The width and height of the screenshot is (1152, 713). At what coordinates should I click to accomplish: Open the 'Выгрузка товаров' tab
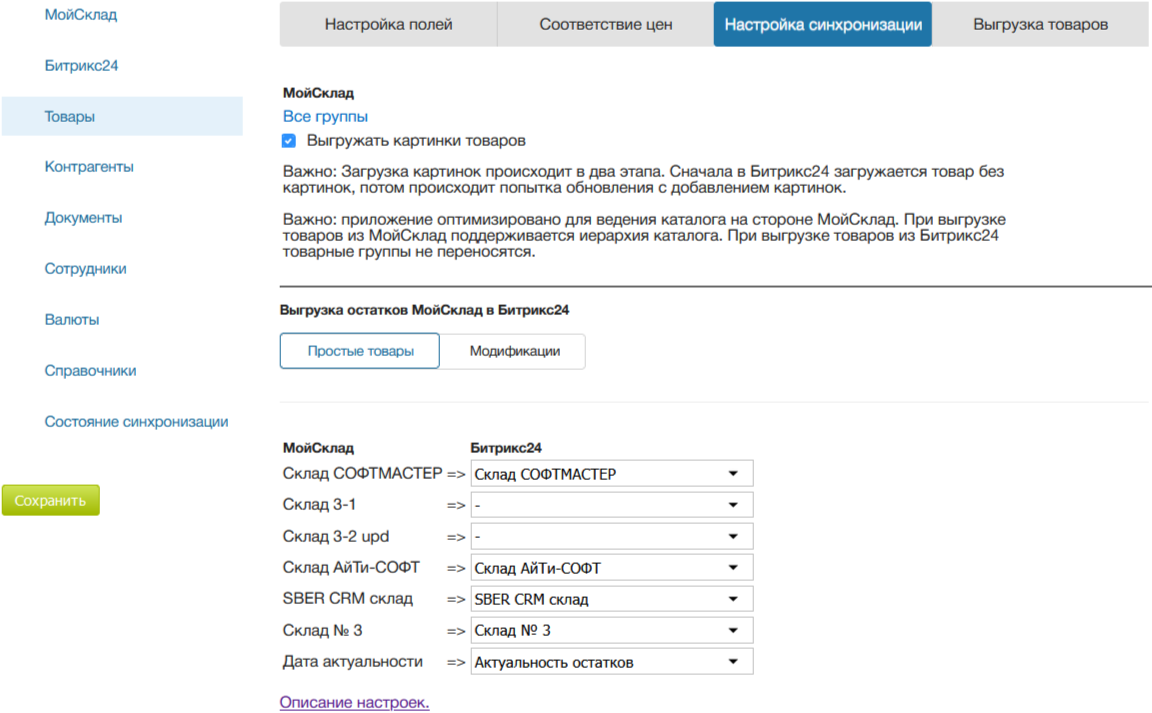[1040, 24]
